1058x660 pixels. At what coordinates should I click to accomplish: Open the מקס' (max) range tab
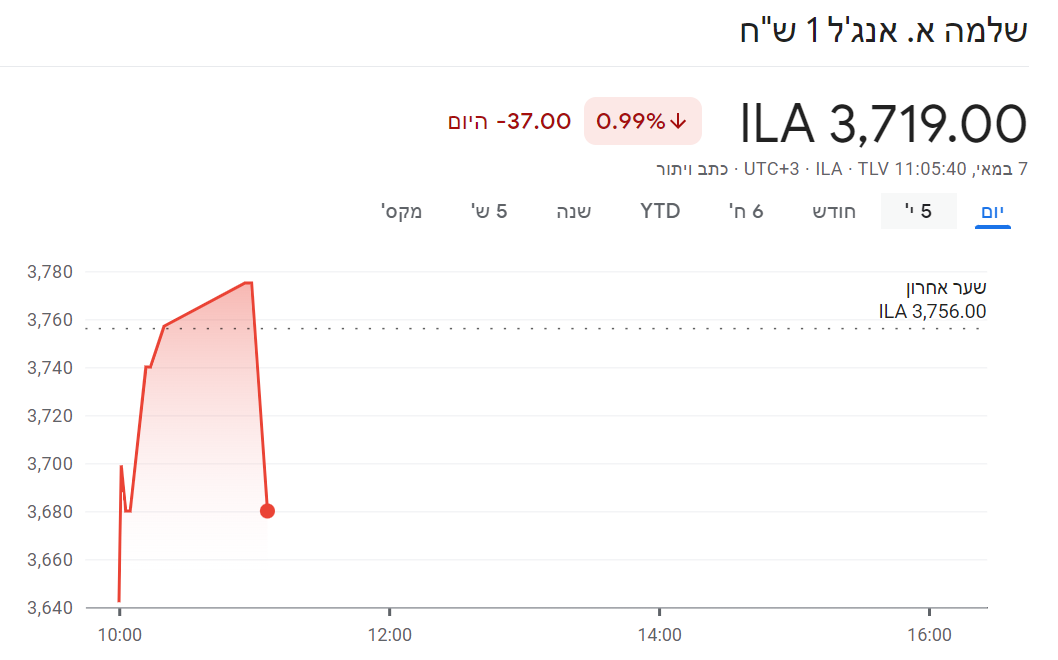[x=401, y=211]
